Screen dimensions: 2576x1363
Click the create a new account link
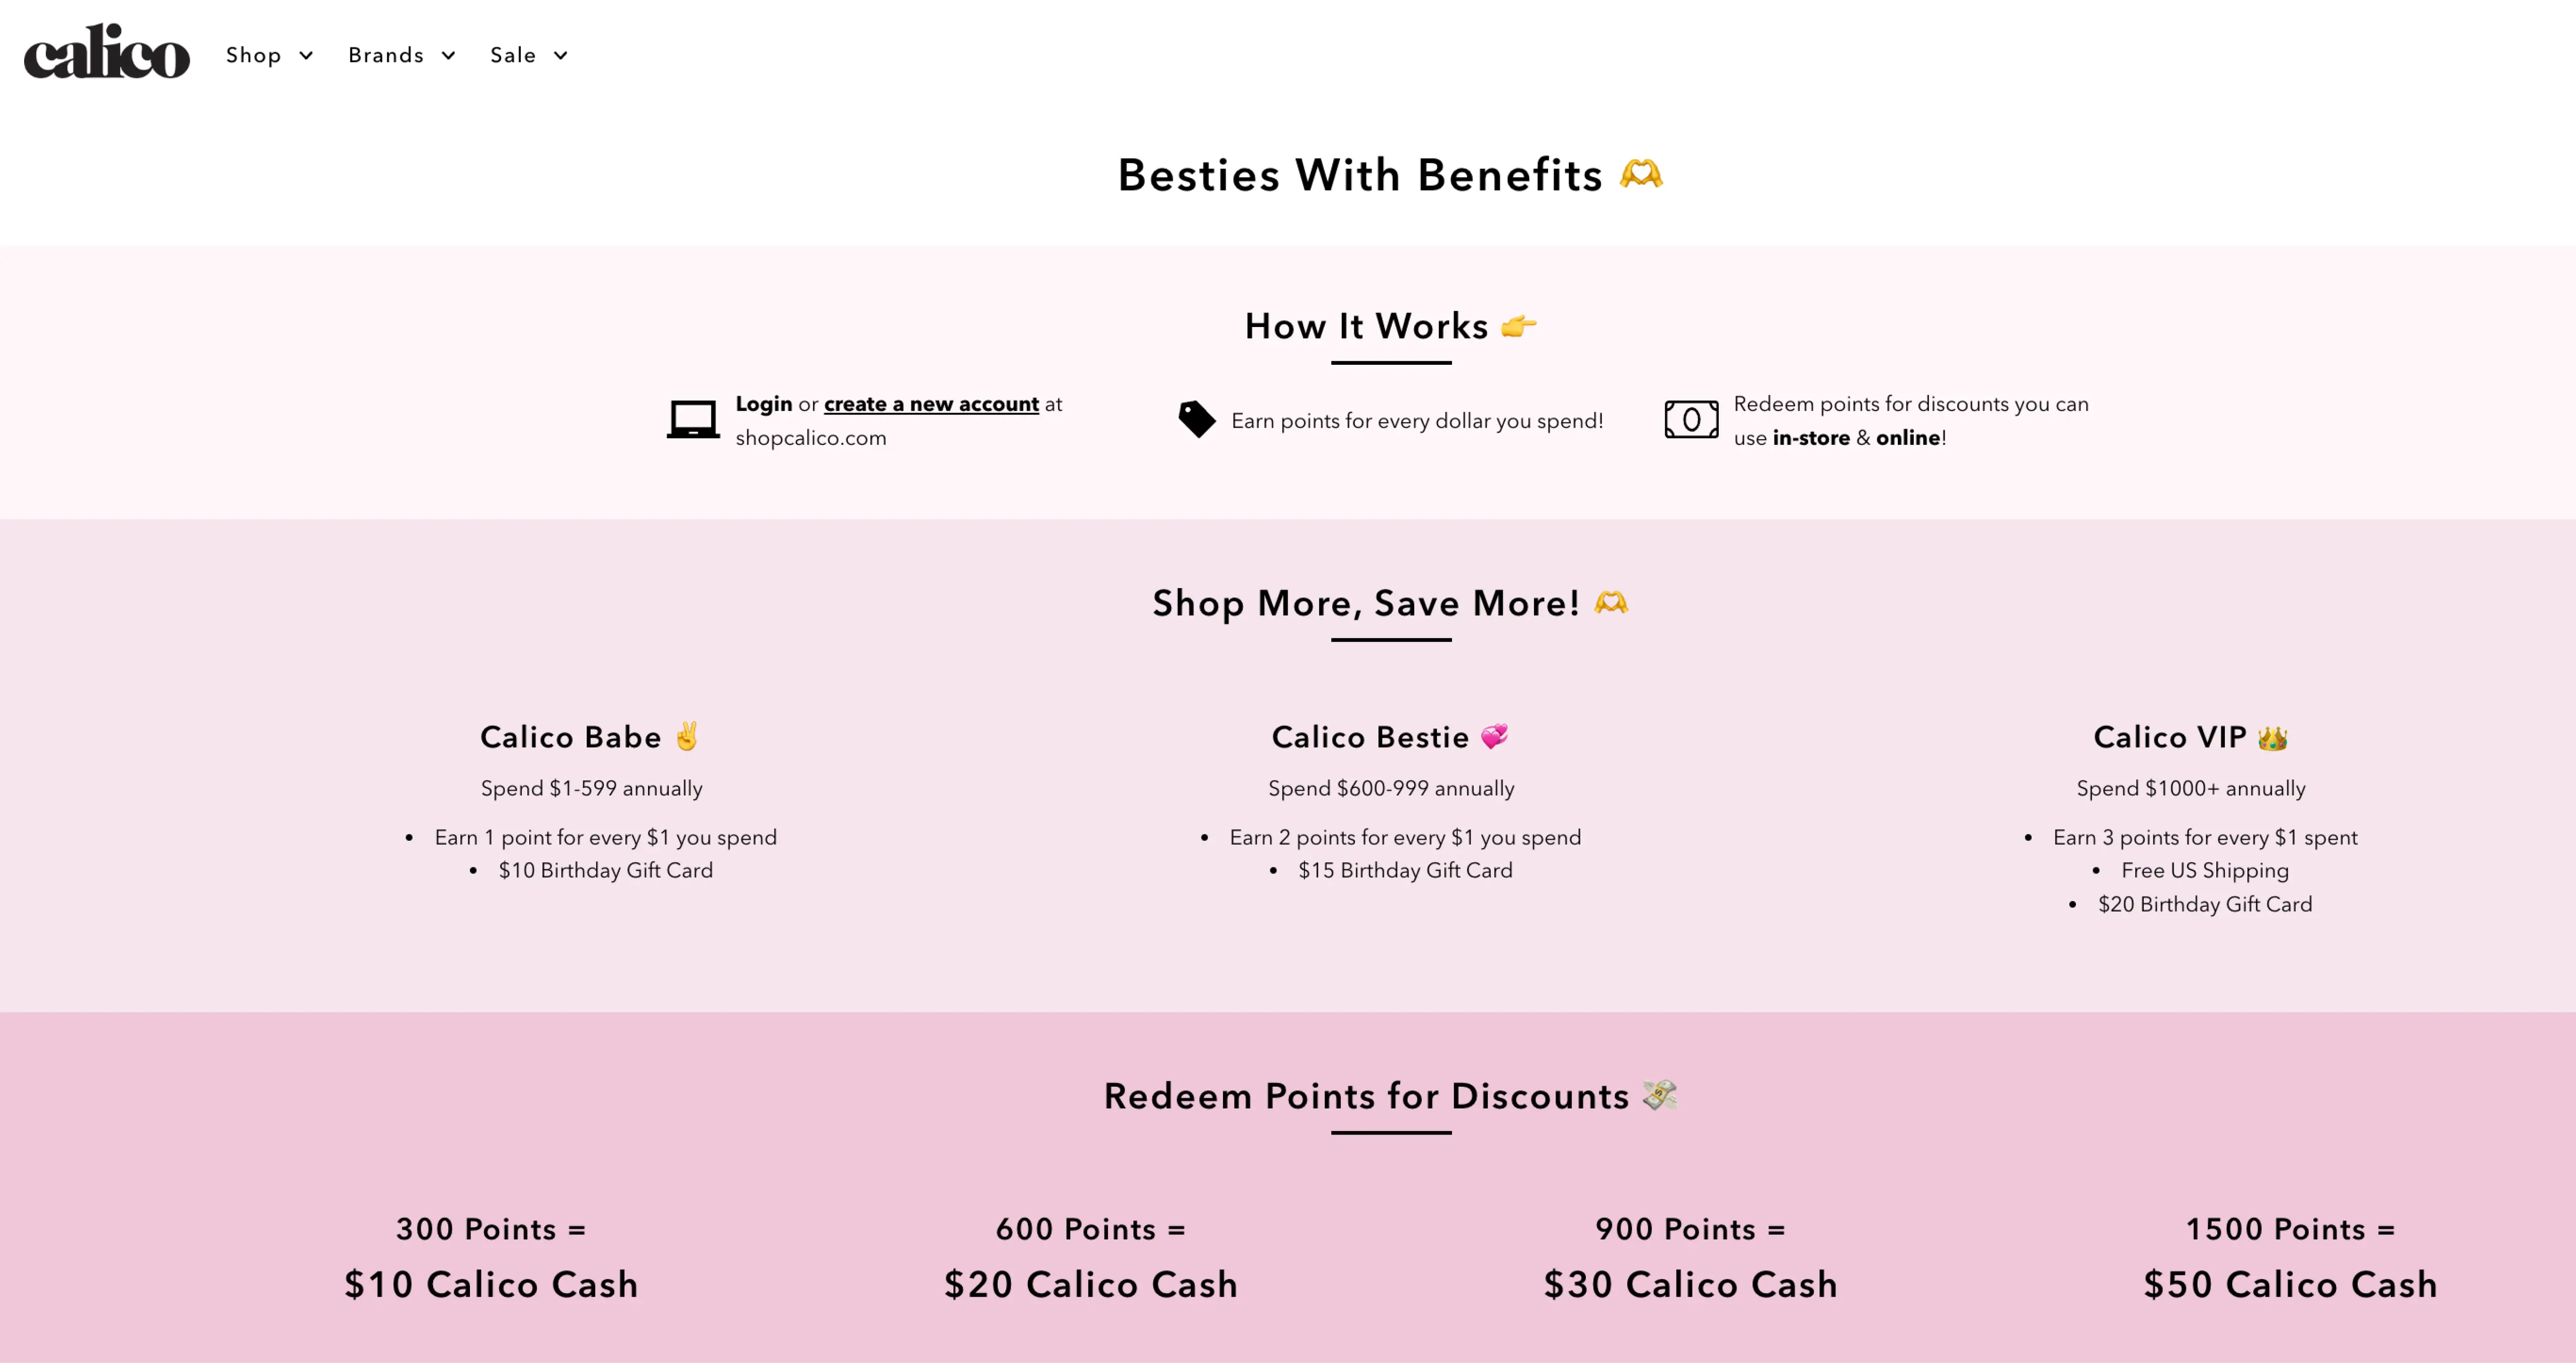pyautogui.click(x=931, y=404)
